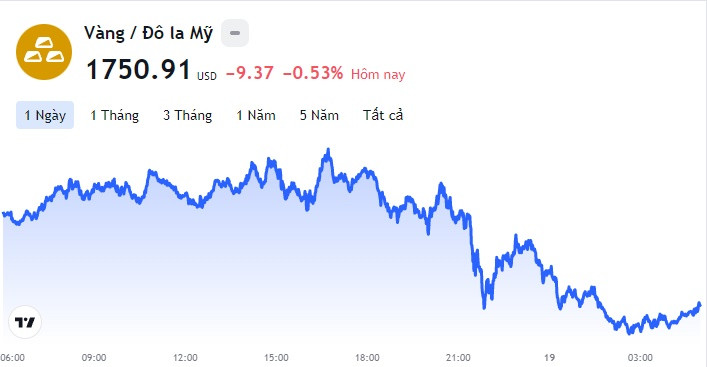Image resolution: width=707 pixels, height=367 pixels.
Task: Click the Hôm nay label
Action: pyautogui.click(x=378, y=74)
